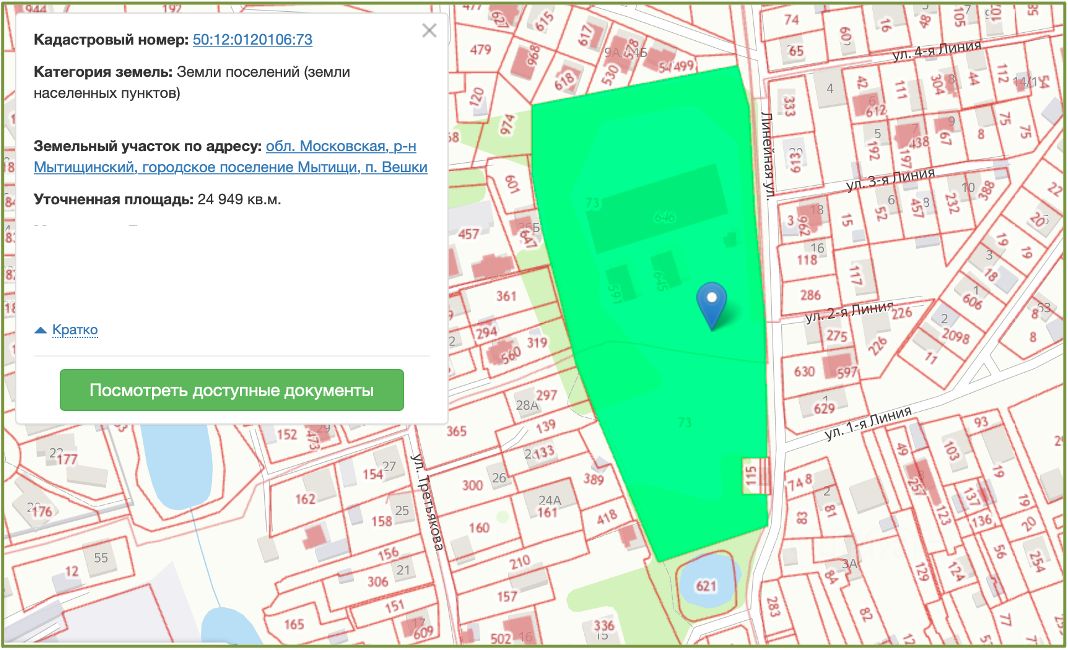Click Посмотреть доступные документы button
The width and height of the screenshot is (1068, 650).
pyautogui.click(x=232, y=390)
